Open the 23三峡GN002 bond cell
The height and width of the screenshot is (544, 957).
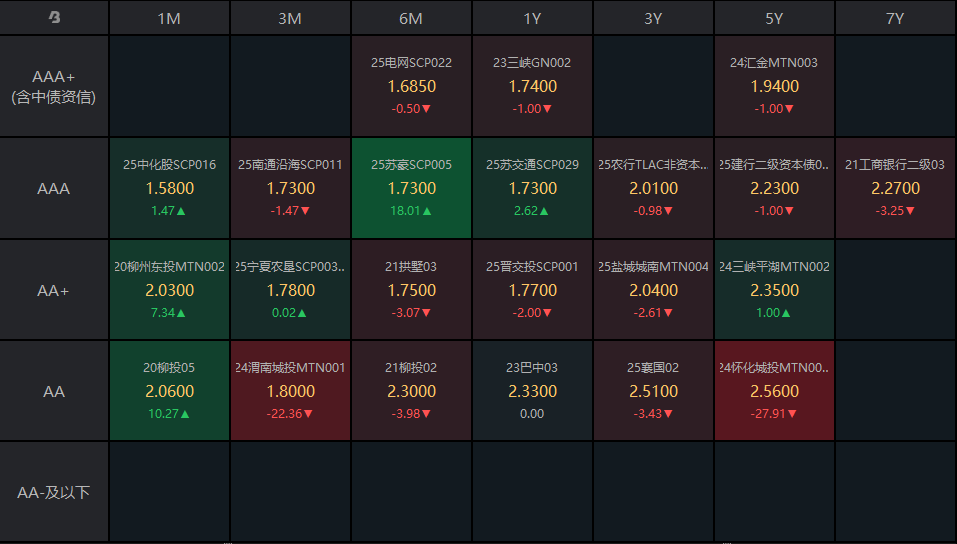tap(532, 86)
